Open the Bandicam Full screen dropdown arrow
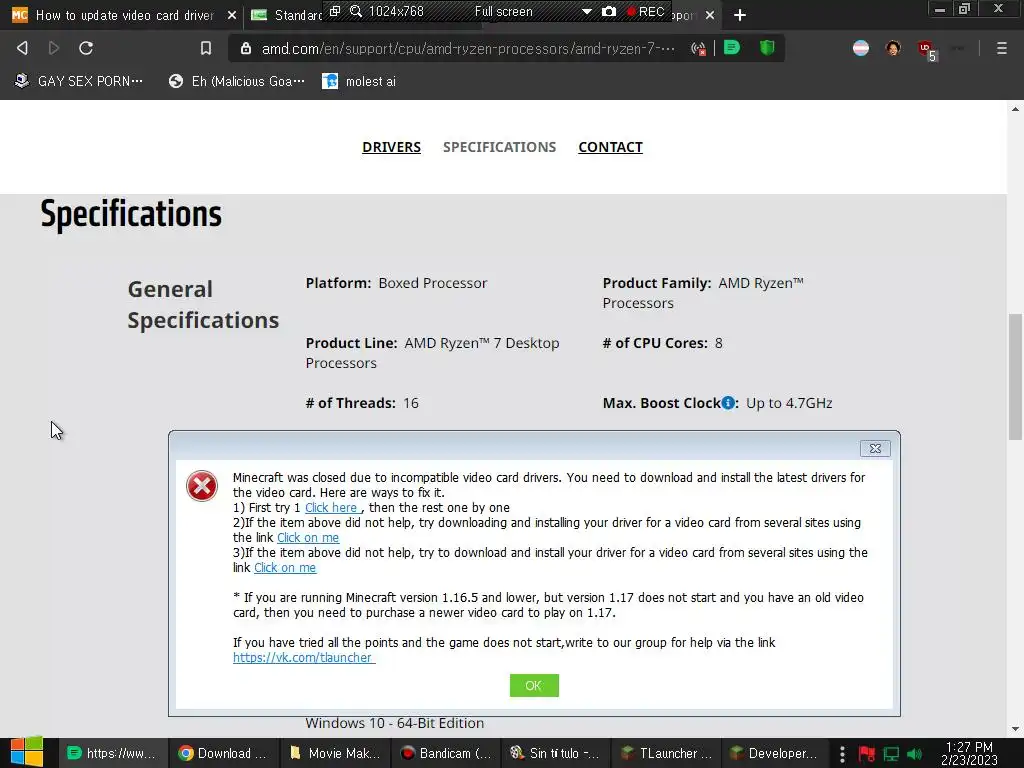 [586, 11]
